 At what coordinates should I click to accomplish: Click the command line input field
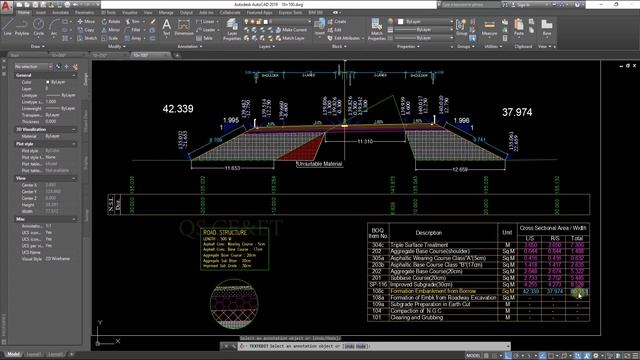click(373, 346)
